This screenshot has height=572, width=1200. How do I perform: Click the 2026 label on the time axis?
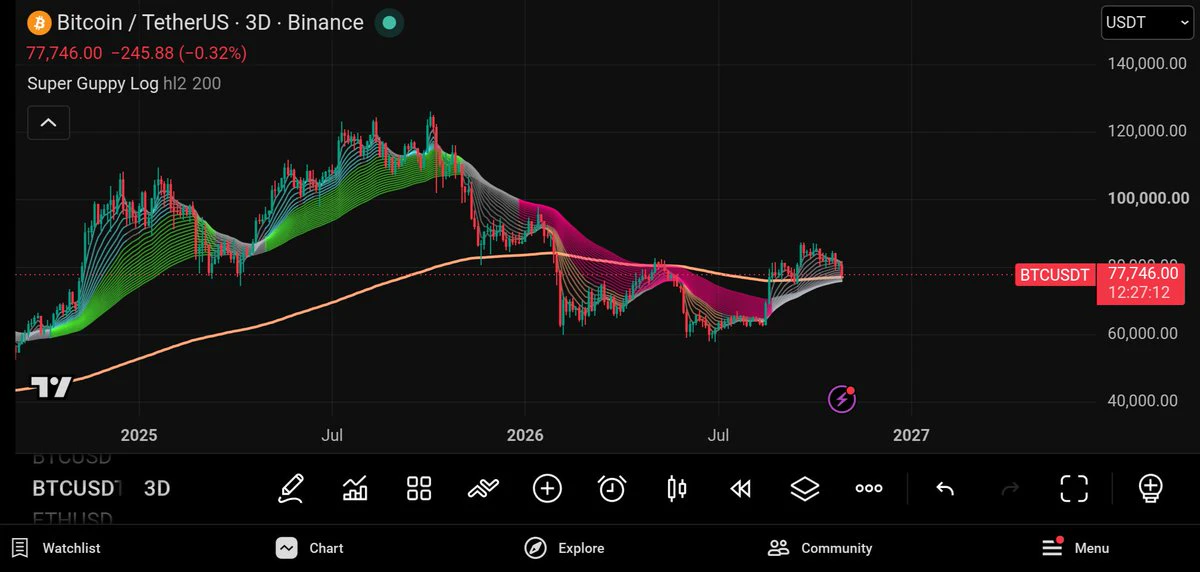tap(525, 435)
